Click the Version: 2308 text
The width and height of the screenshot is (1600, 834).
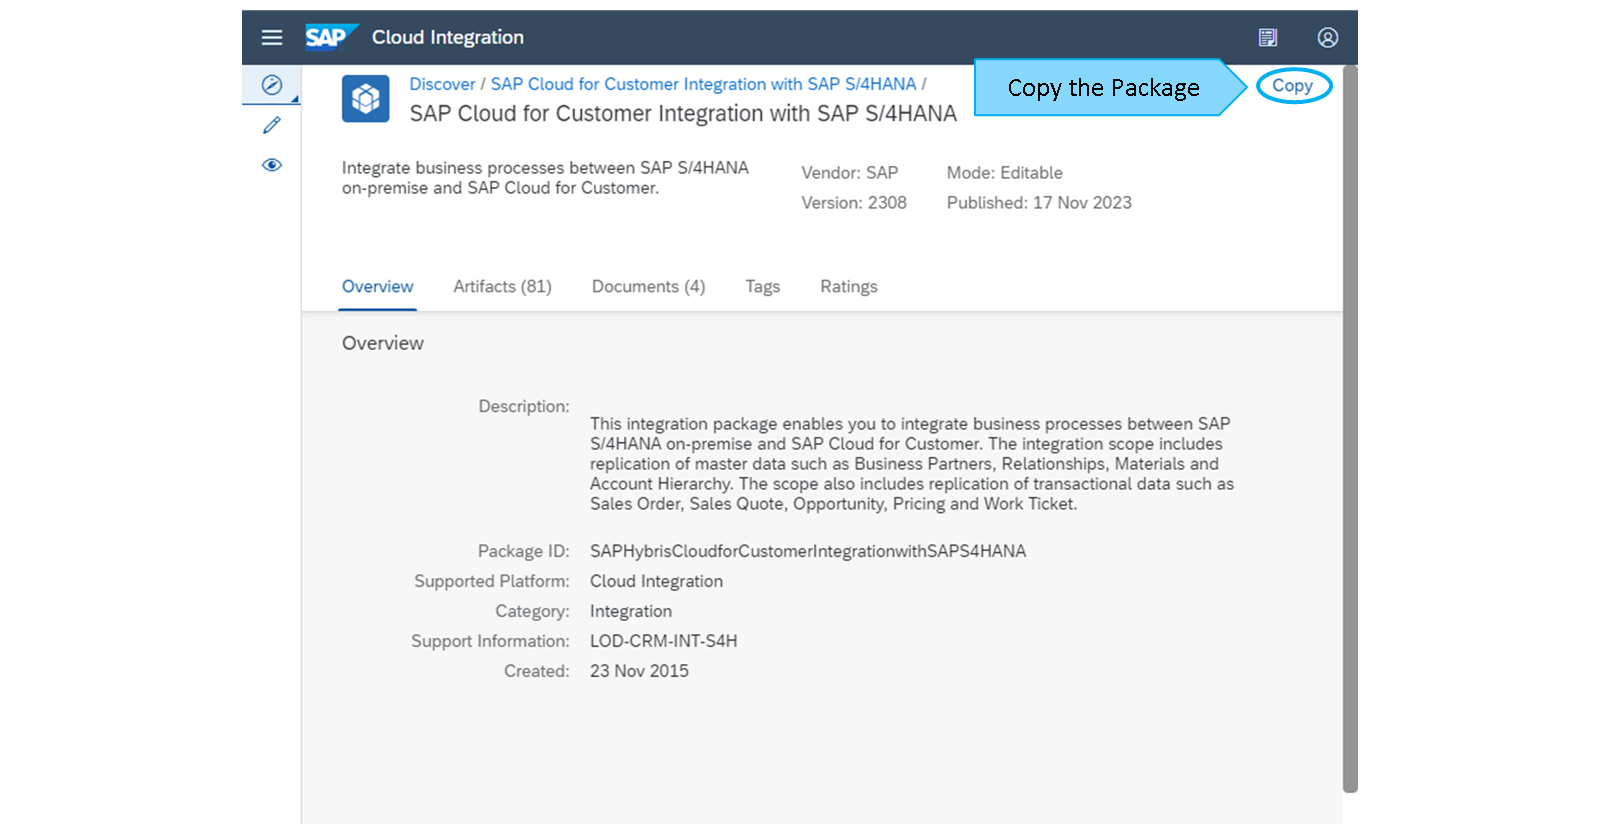854,203
